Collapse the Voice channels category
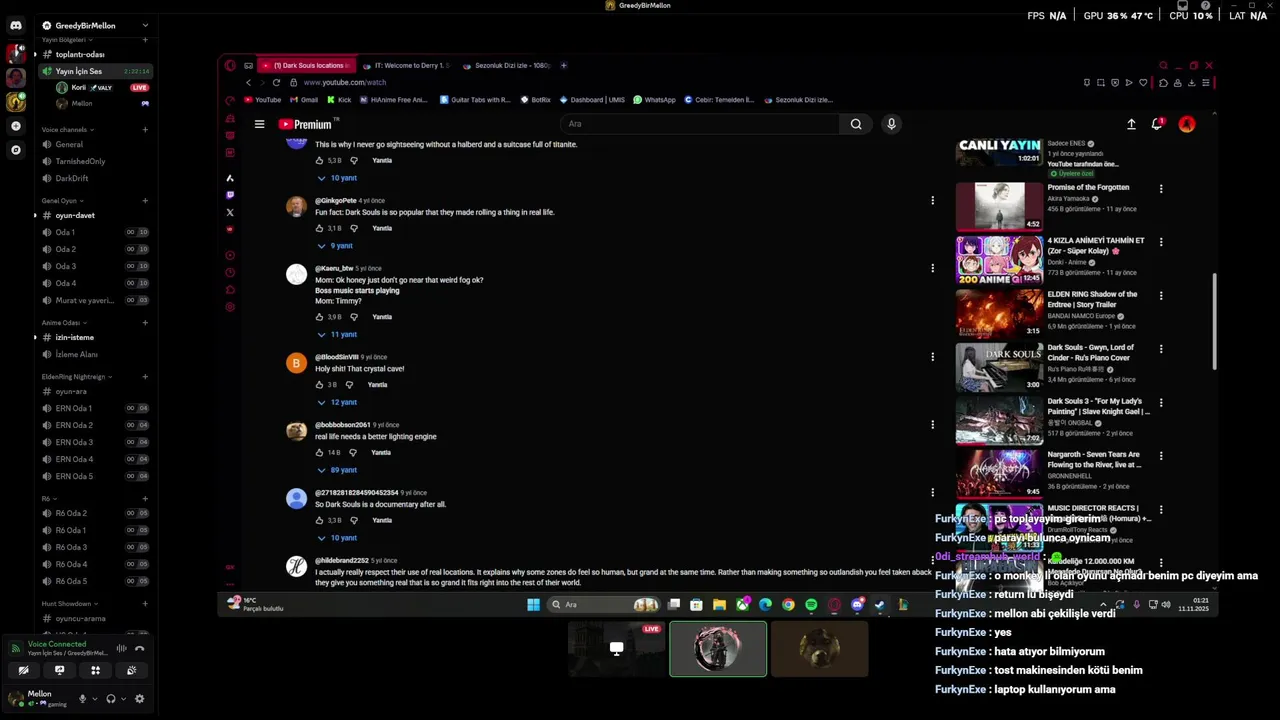The width and height of the screenshot is (1280, 720). click(67, 130)
